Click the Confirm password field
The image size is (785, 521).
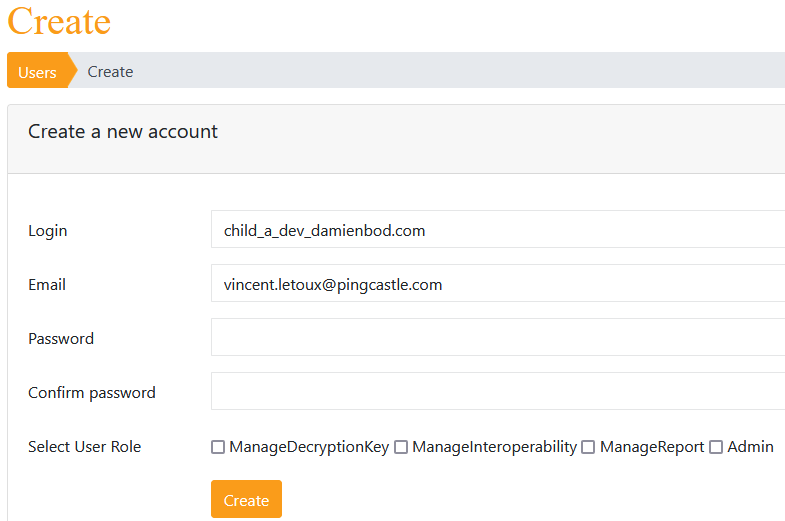[x=498, y=391]
